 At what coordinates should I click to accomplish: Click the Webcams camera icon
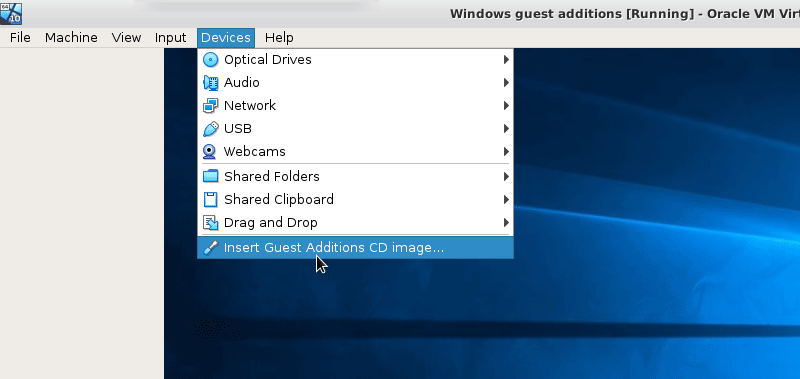210,151
